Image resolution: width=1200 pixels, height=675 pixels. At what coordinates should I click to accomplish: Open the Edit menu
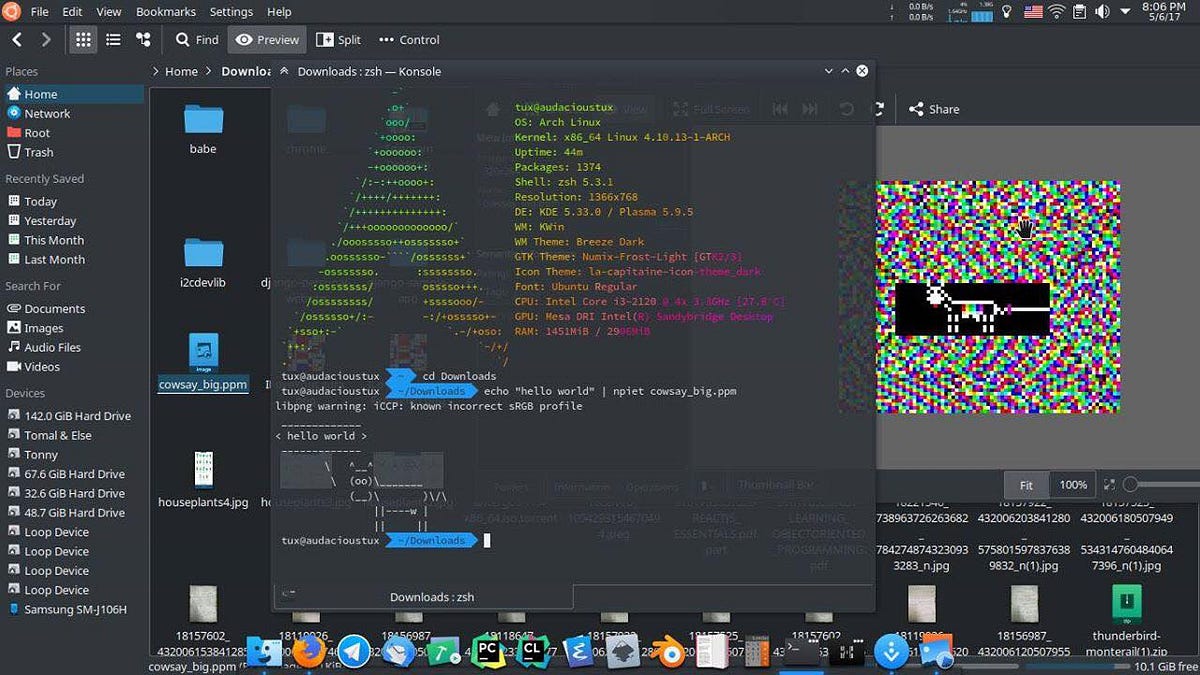point(72,12)
